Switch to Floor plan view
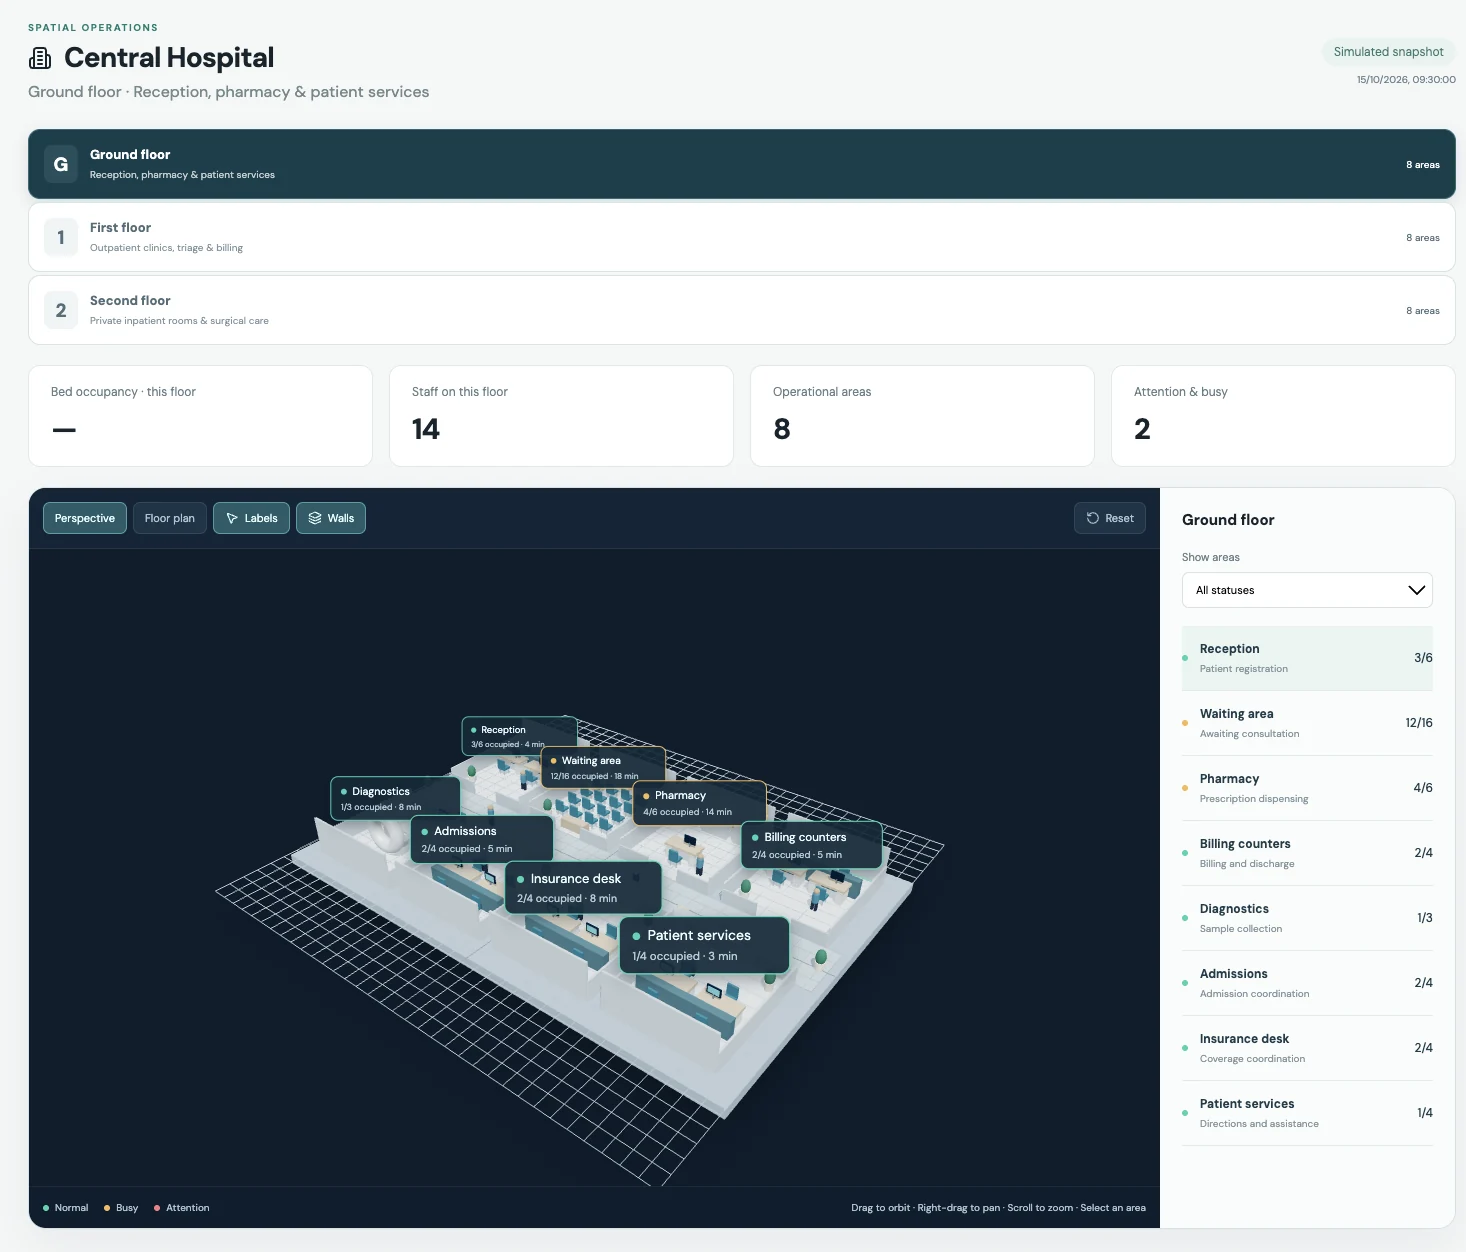The width and height of the screenshot is (1466, 1252). [170, 518]
